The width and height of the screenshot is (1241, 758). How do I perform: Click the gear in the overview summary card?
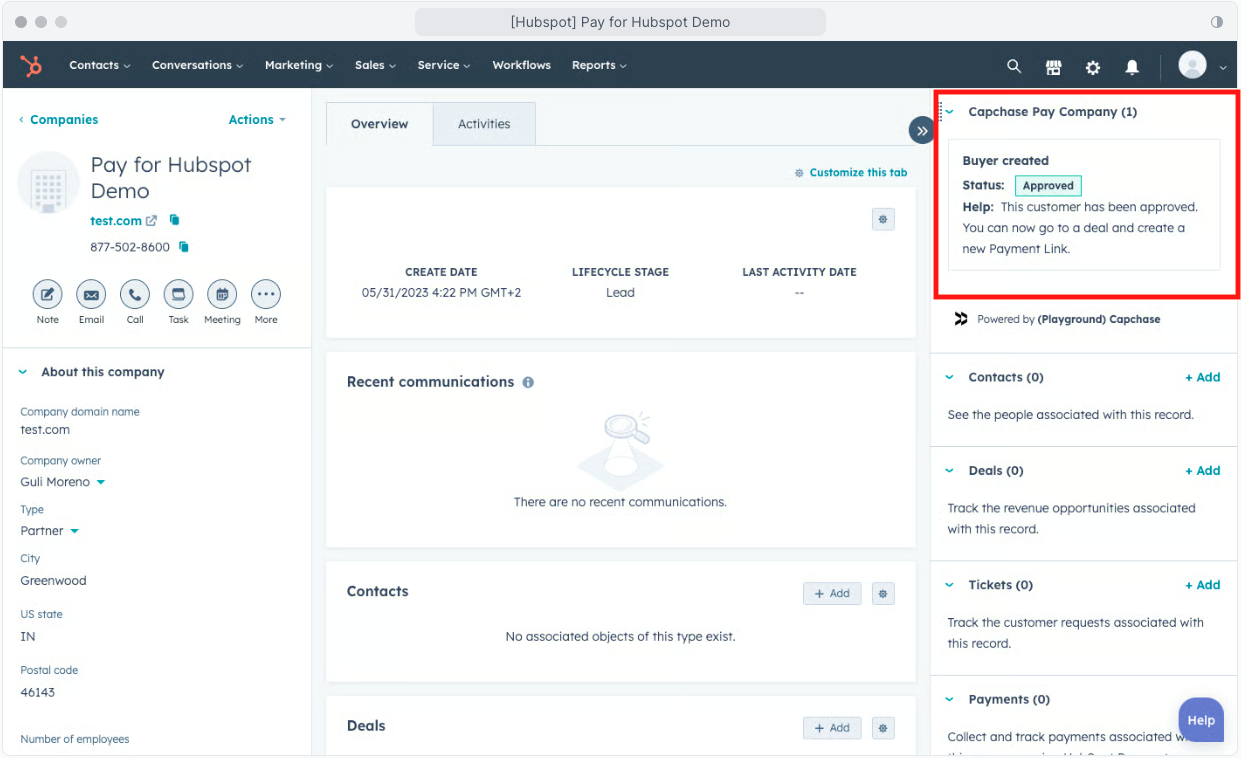tap(883, 219)
